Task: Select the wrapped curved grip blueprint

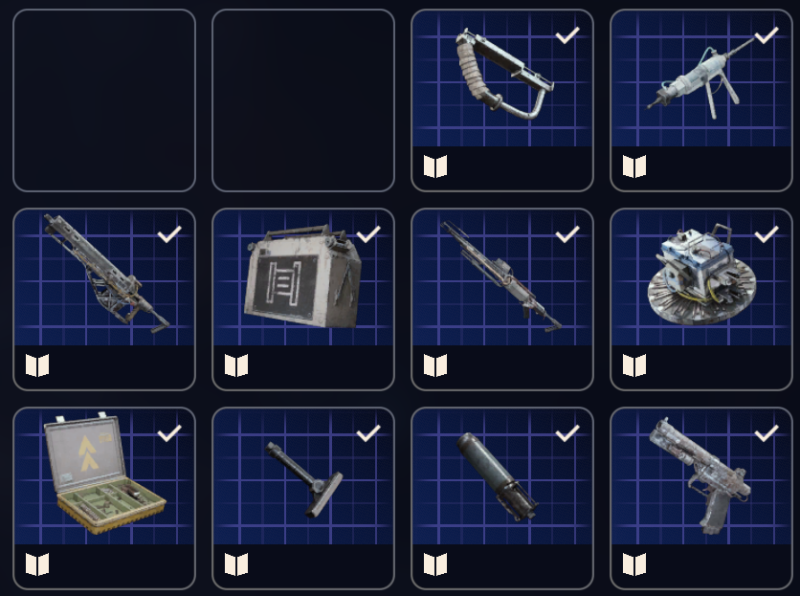Action: coord(502,101)
